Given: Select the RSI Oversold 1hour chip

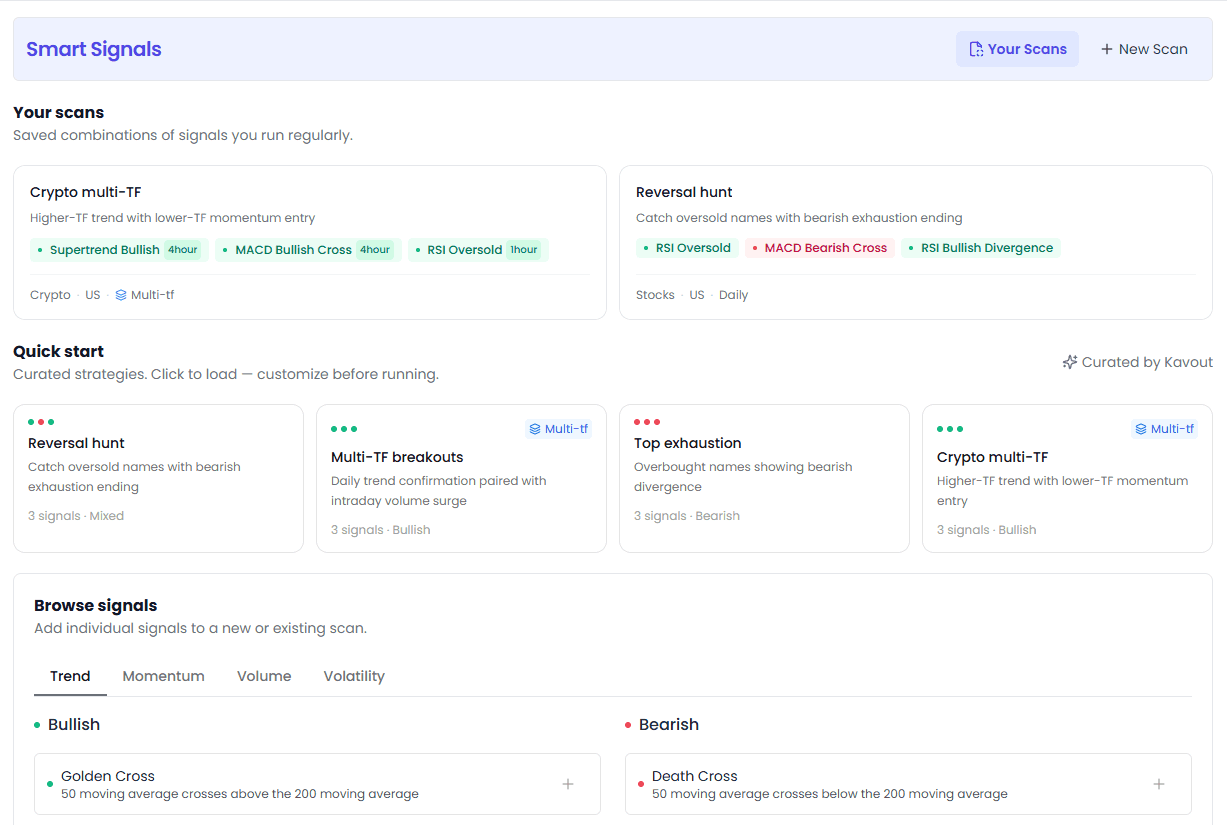Looking at the screenshot, I should 478,250.
